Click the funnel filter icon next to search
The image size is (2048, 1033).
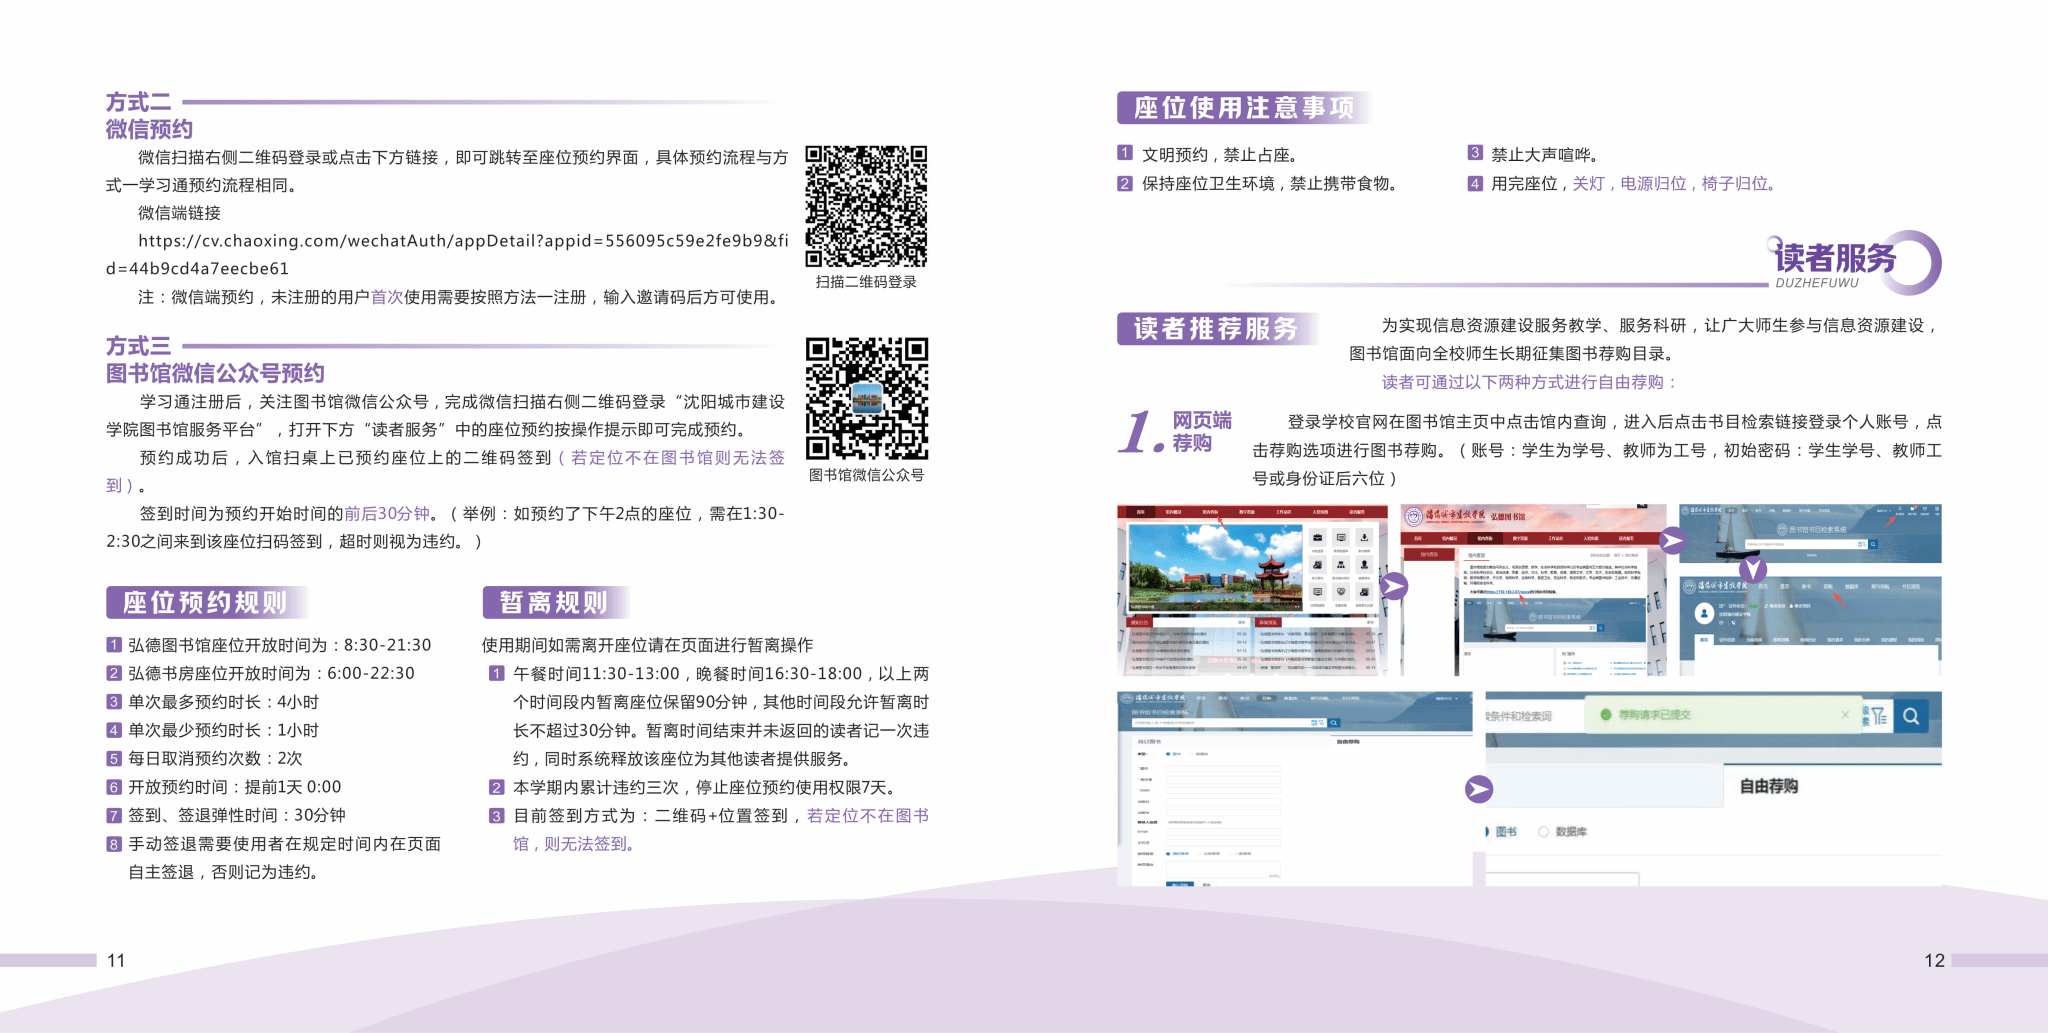coord(1879,716)
